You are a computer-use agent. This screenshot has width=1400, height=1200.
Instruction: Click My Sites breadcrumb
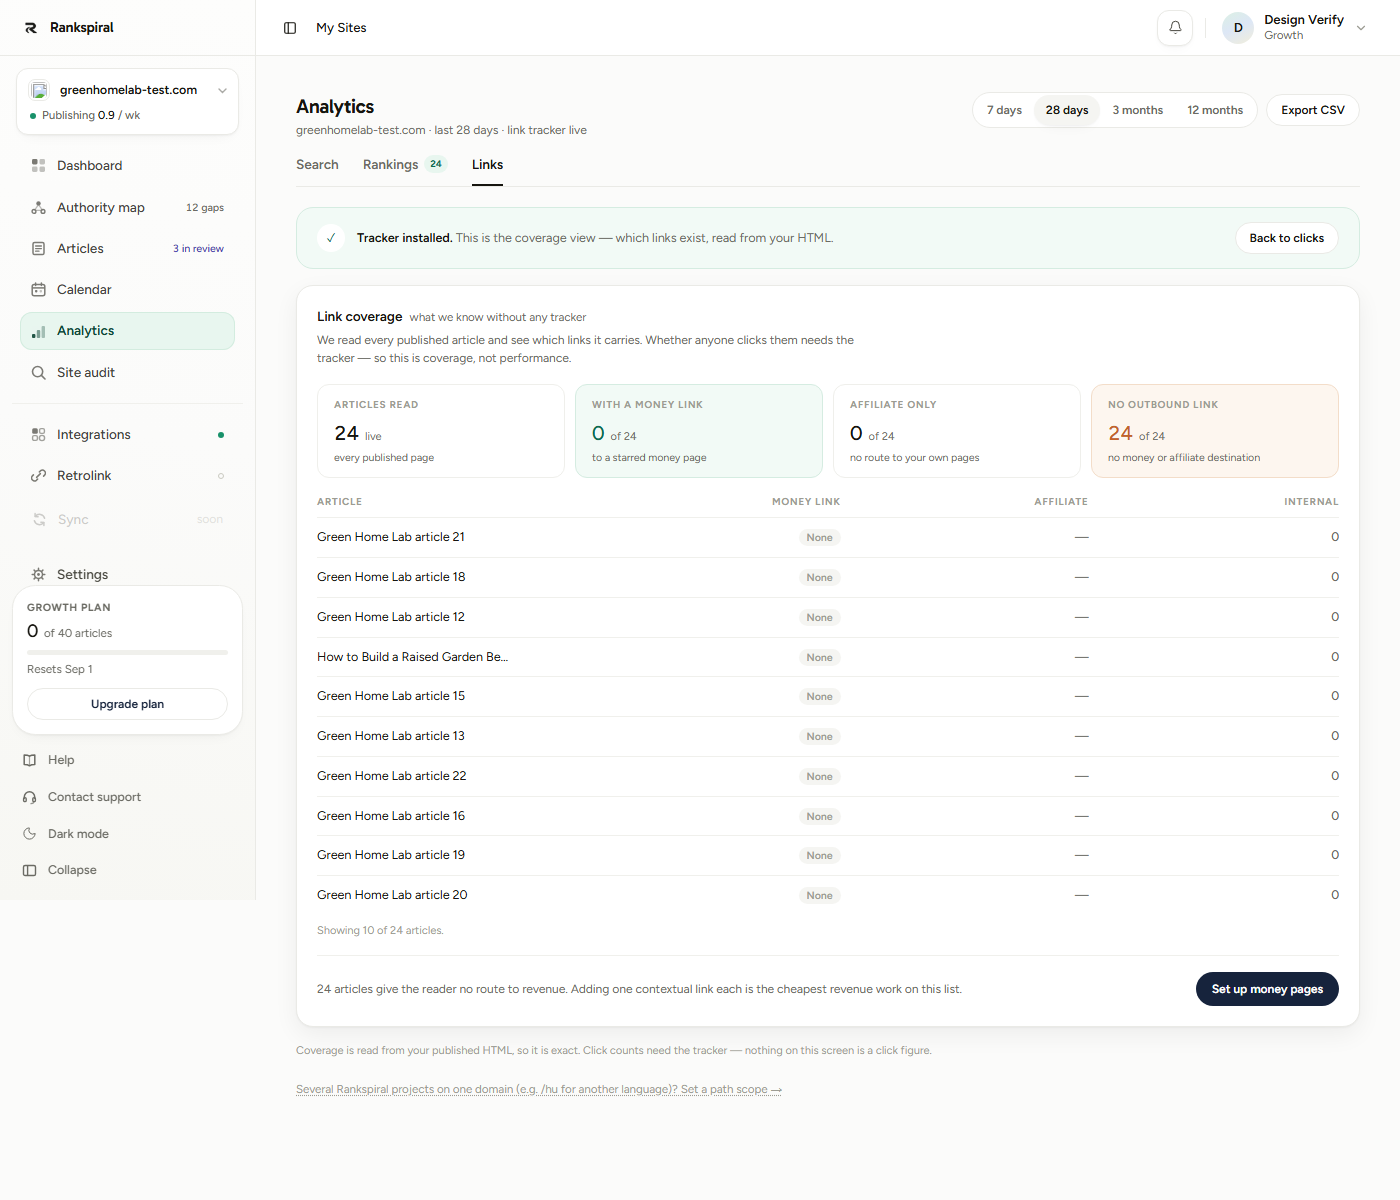coord(341,28)
